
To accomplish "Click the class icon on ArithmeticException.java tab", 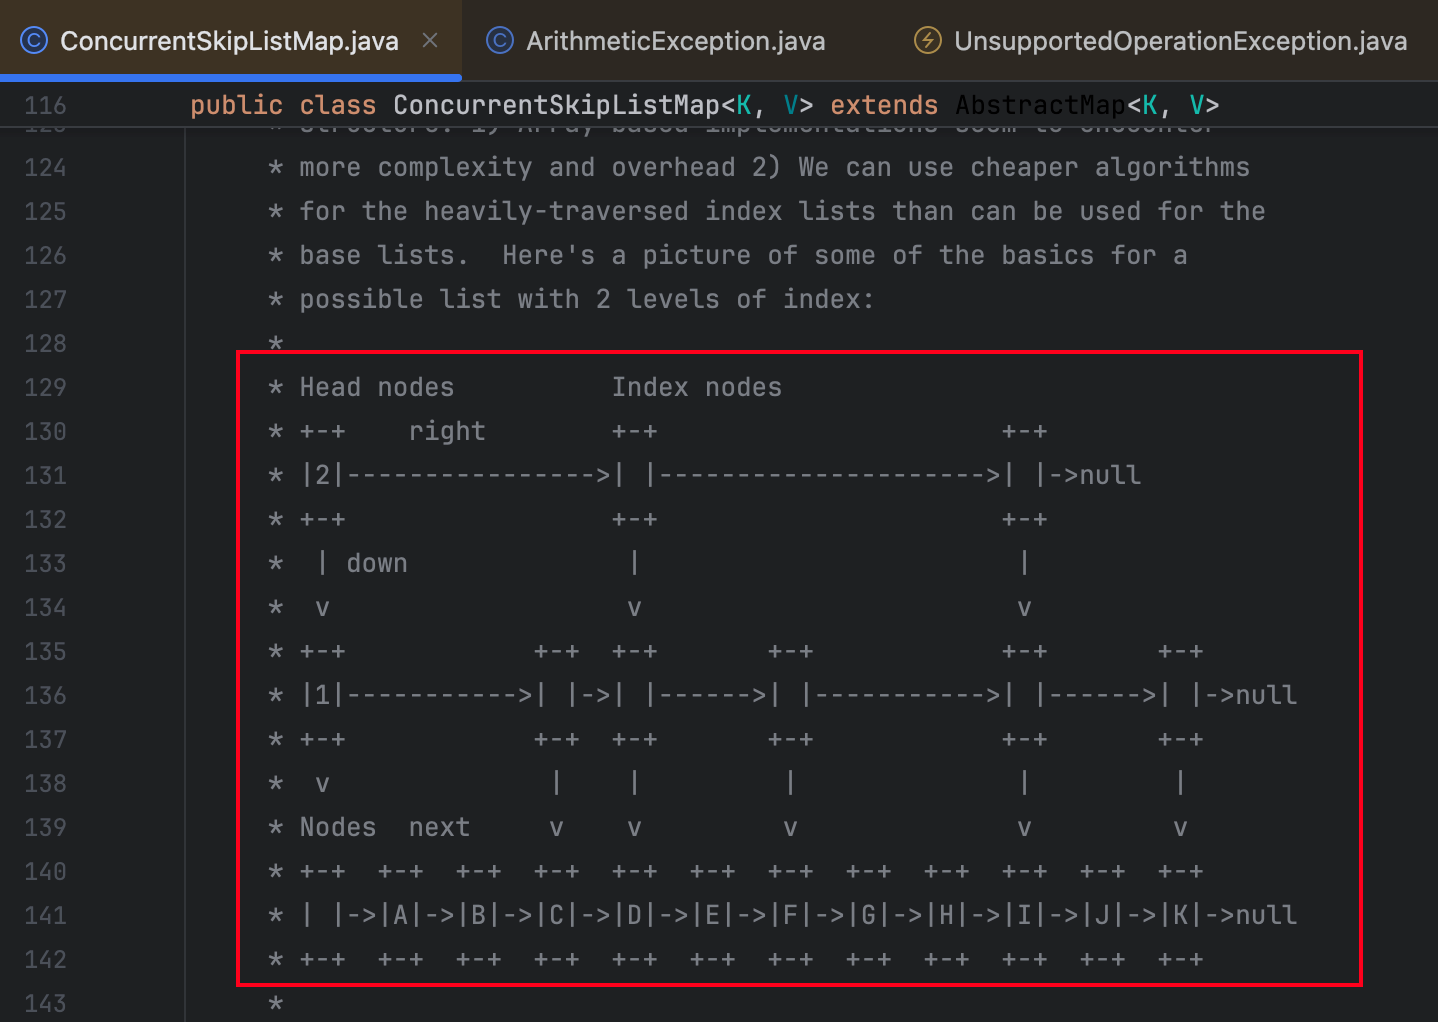I will pos(499,41).
